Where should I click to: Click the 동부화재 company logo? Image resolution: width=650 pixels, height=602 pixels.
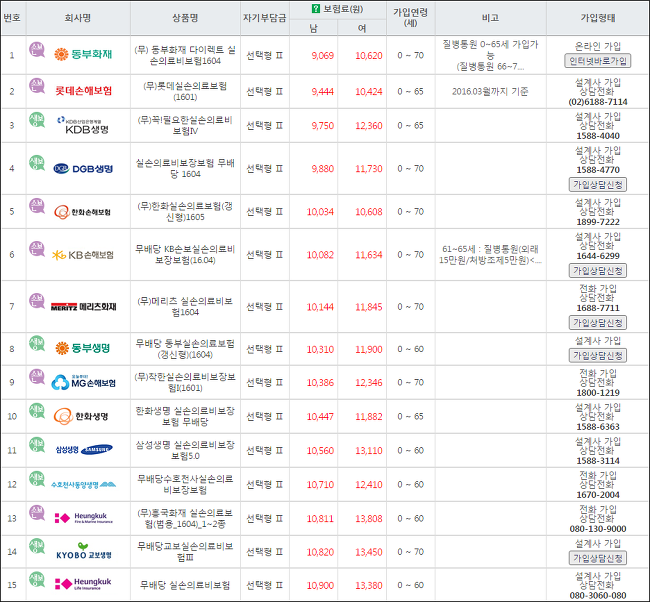tap(83, 54)
